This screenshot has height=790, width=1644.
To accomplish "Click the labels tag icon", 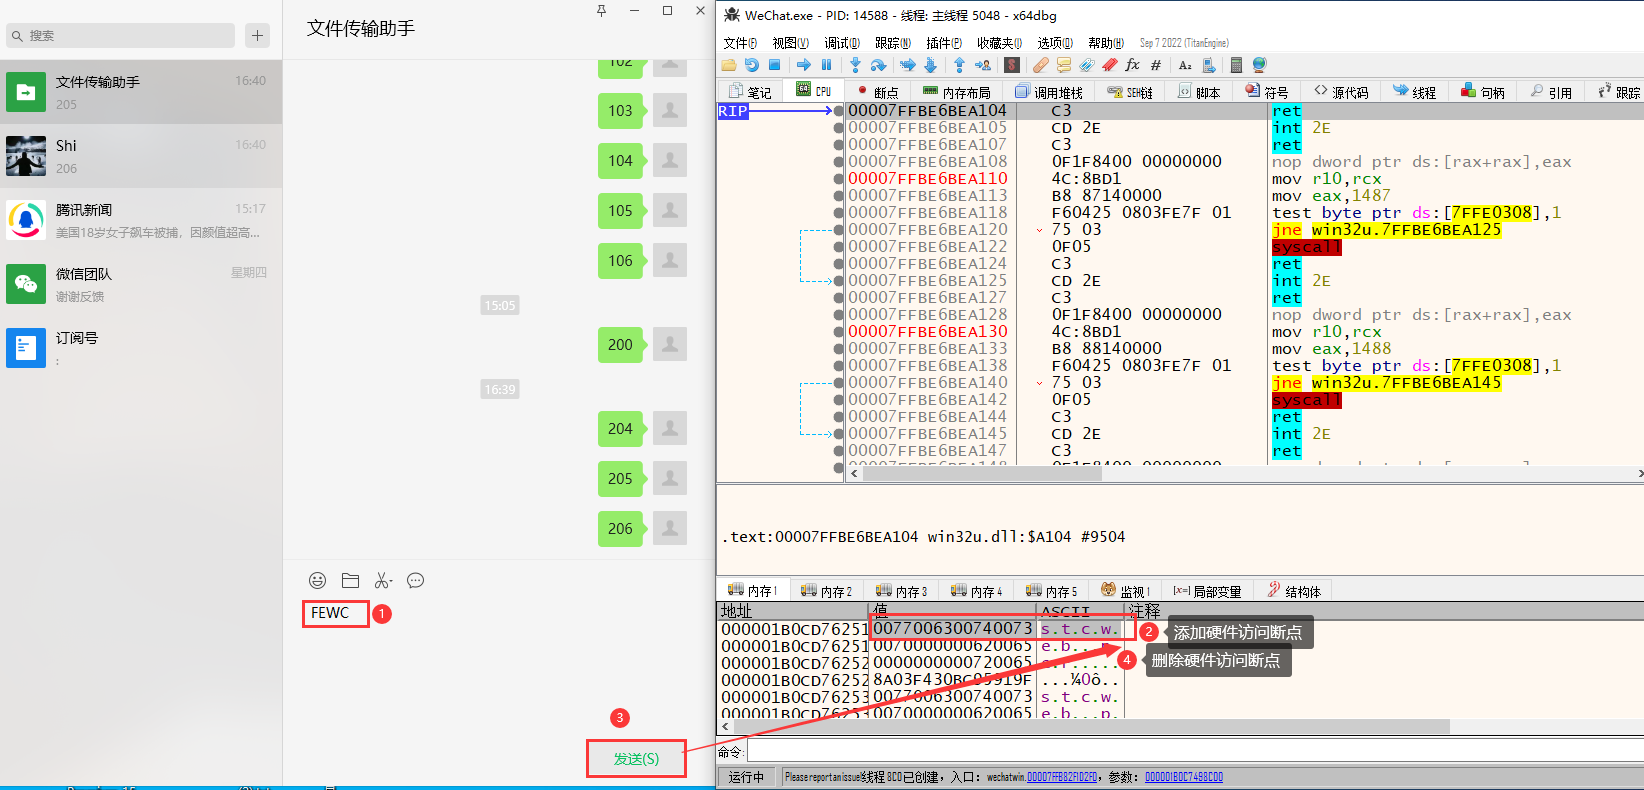I will 1087,65.
